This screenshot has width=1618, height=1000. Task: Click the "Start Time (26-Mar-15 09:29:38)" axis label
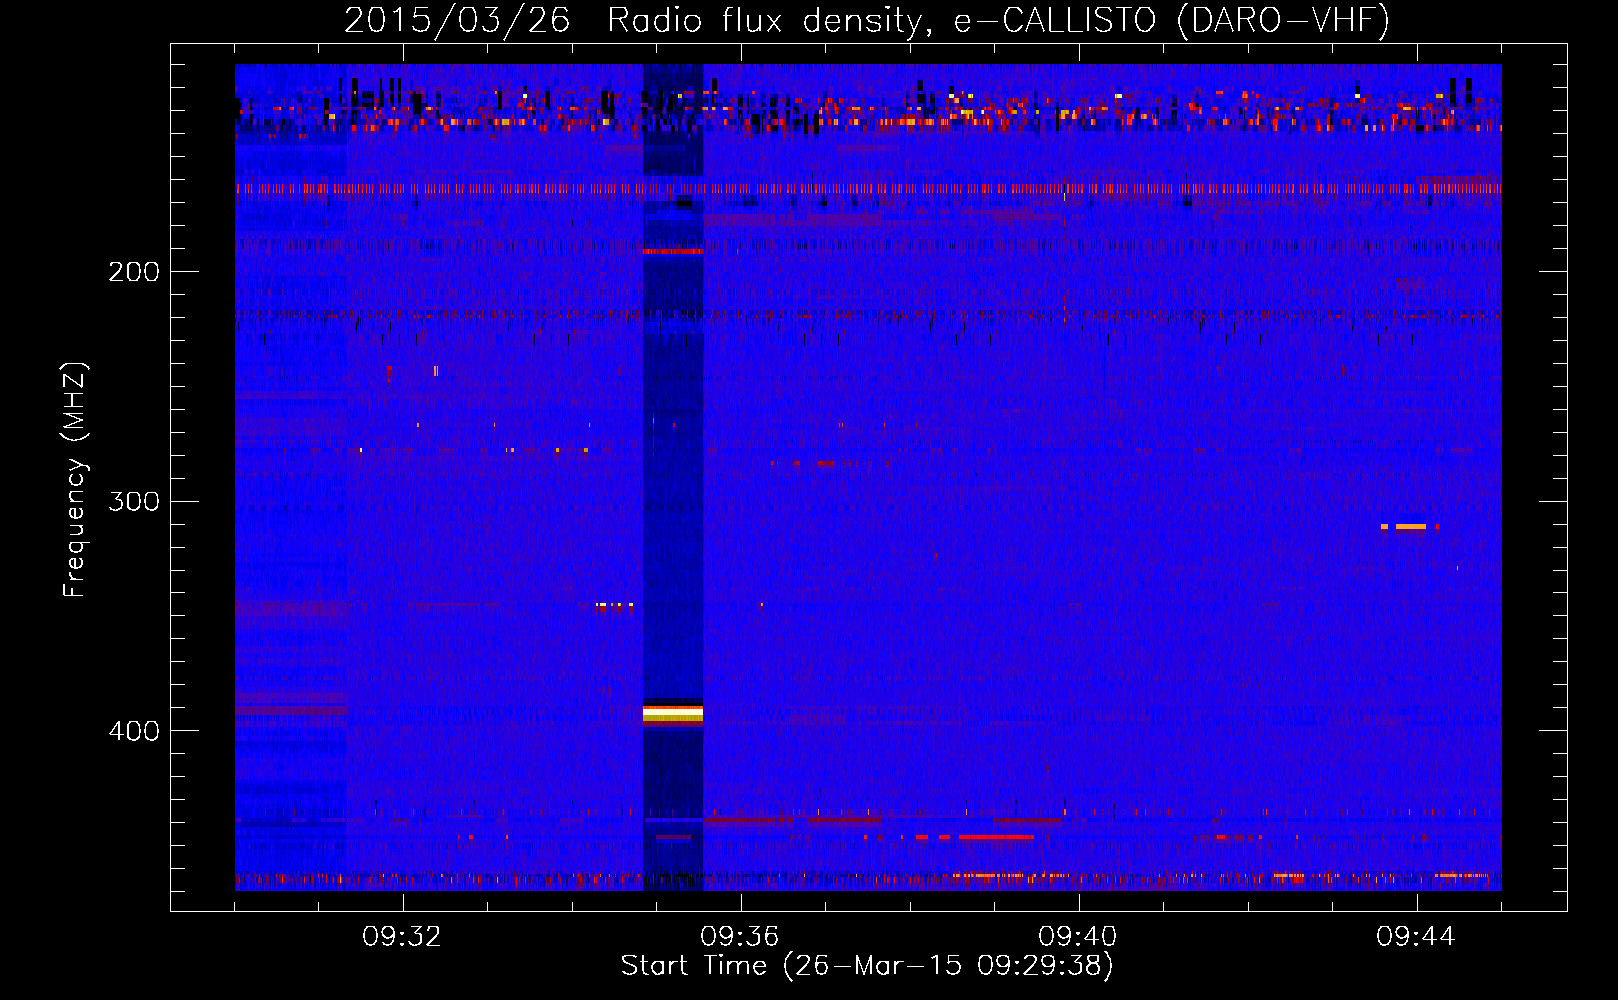[x=867, y=966]
